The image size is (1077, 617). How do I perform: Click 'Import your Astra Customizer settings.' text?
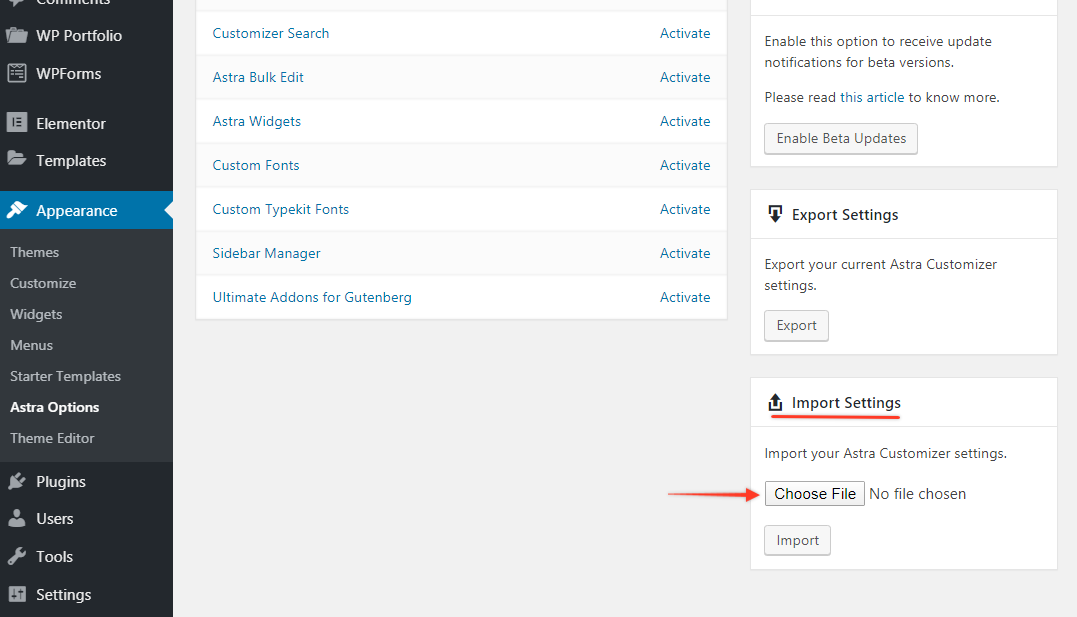click(x=885, y=453)
